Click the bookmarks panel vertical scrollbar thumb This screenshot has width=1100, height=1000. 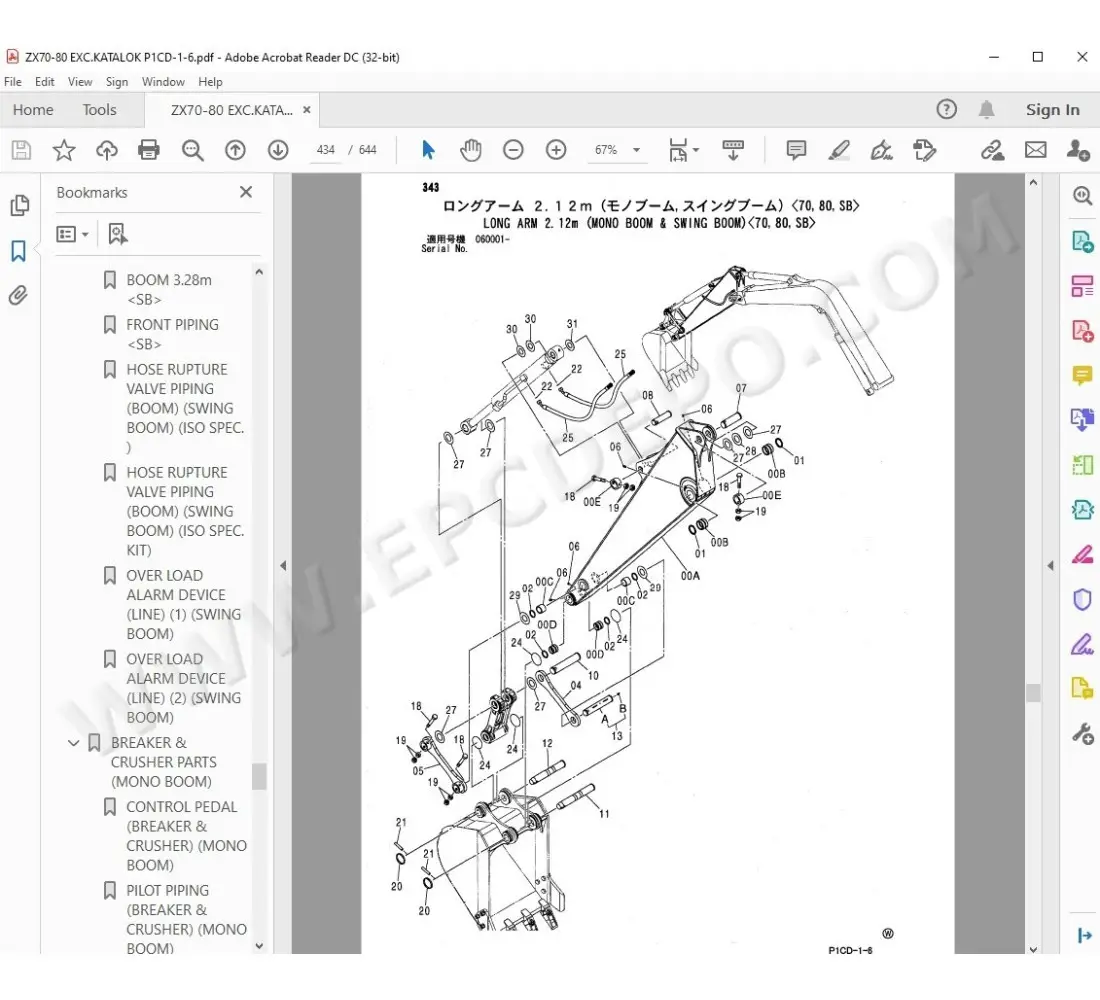[x=259, y=776]
